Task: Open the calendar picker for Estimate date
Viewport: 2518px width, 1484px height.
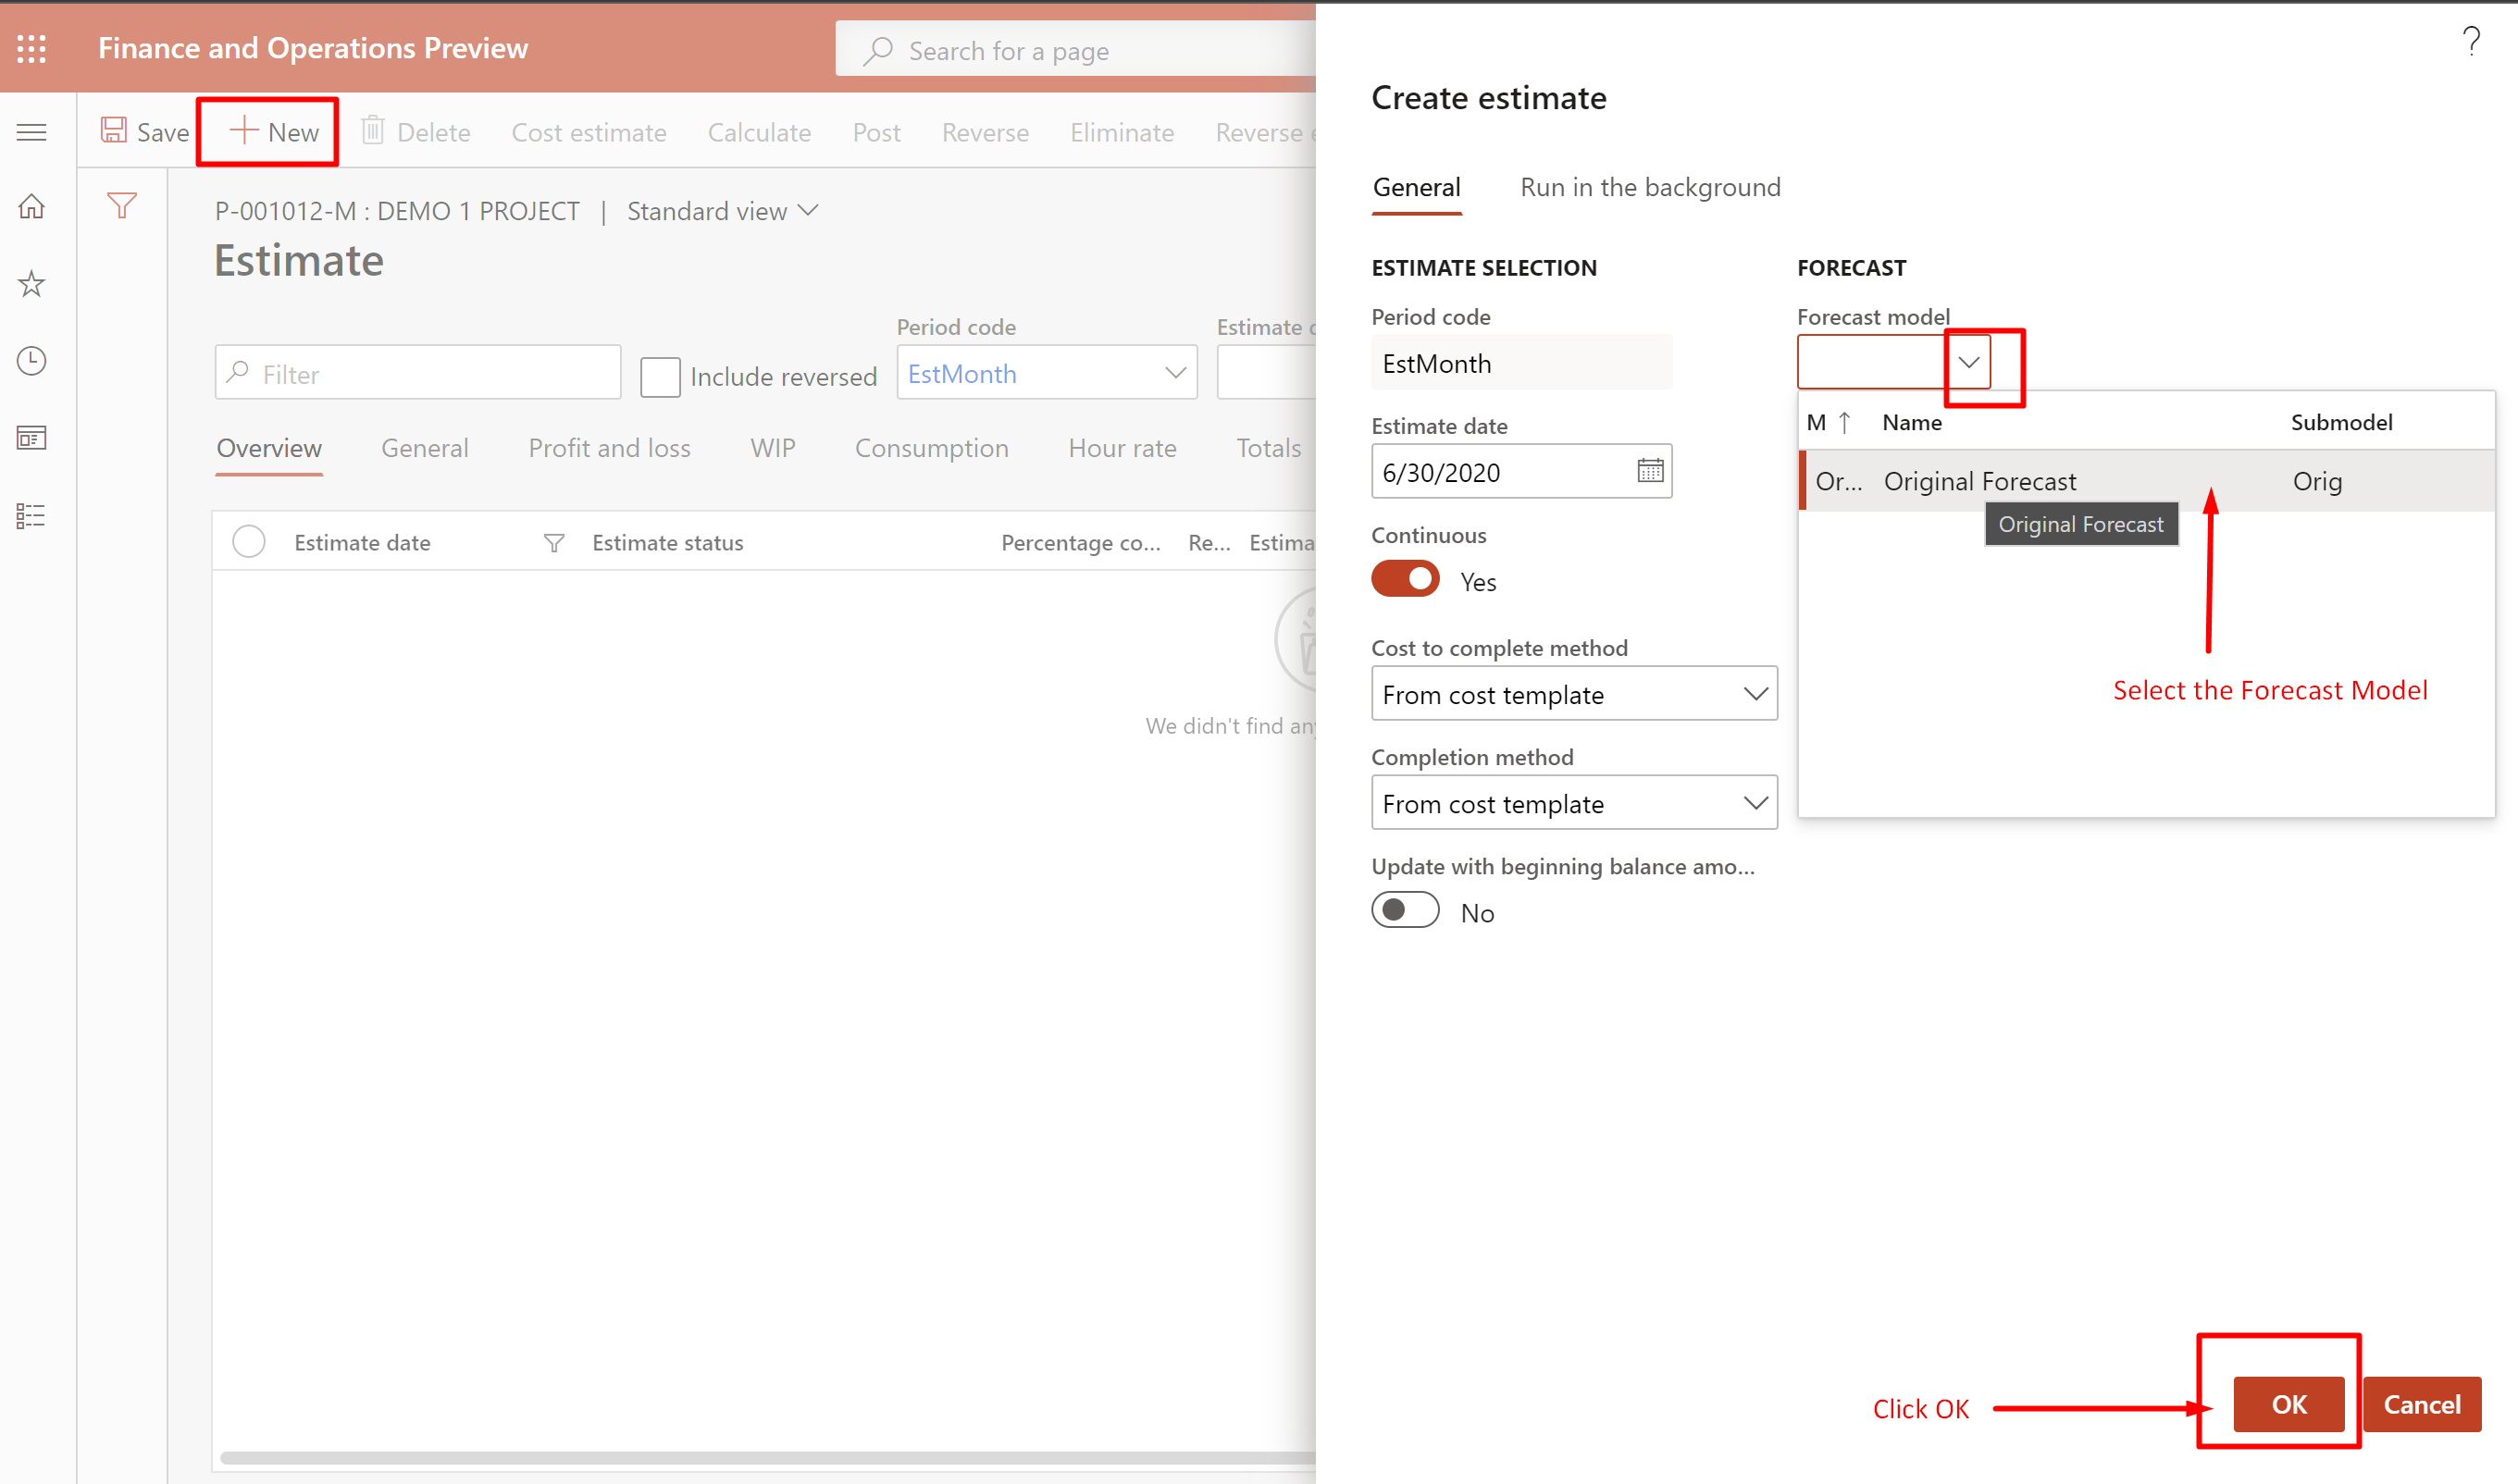Action: point(1650,470)
